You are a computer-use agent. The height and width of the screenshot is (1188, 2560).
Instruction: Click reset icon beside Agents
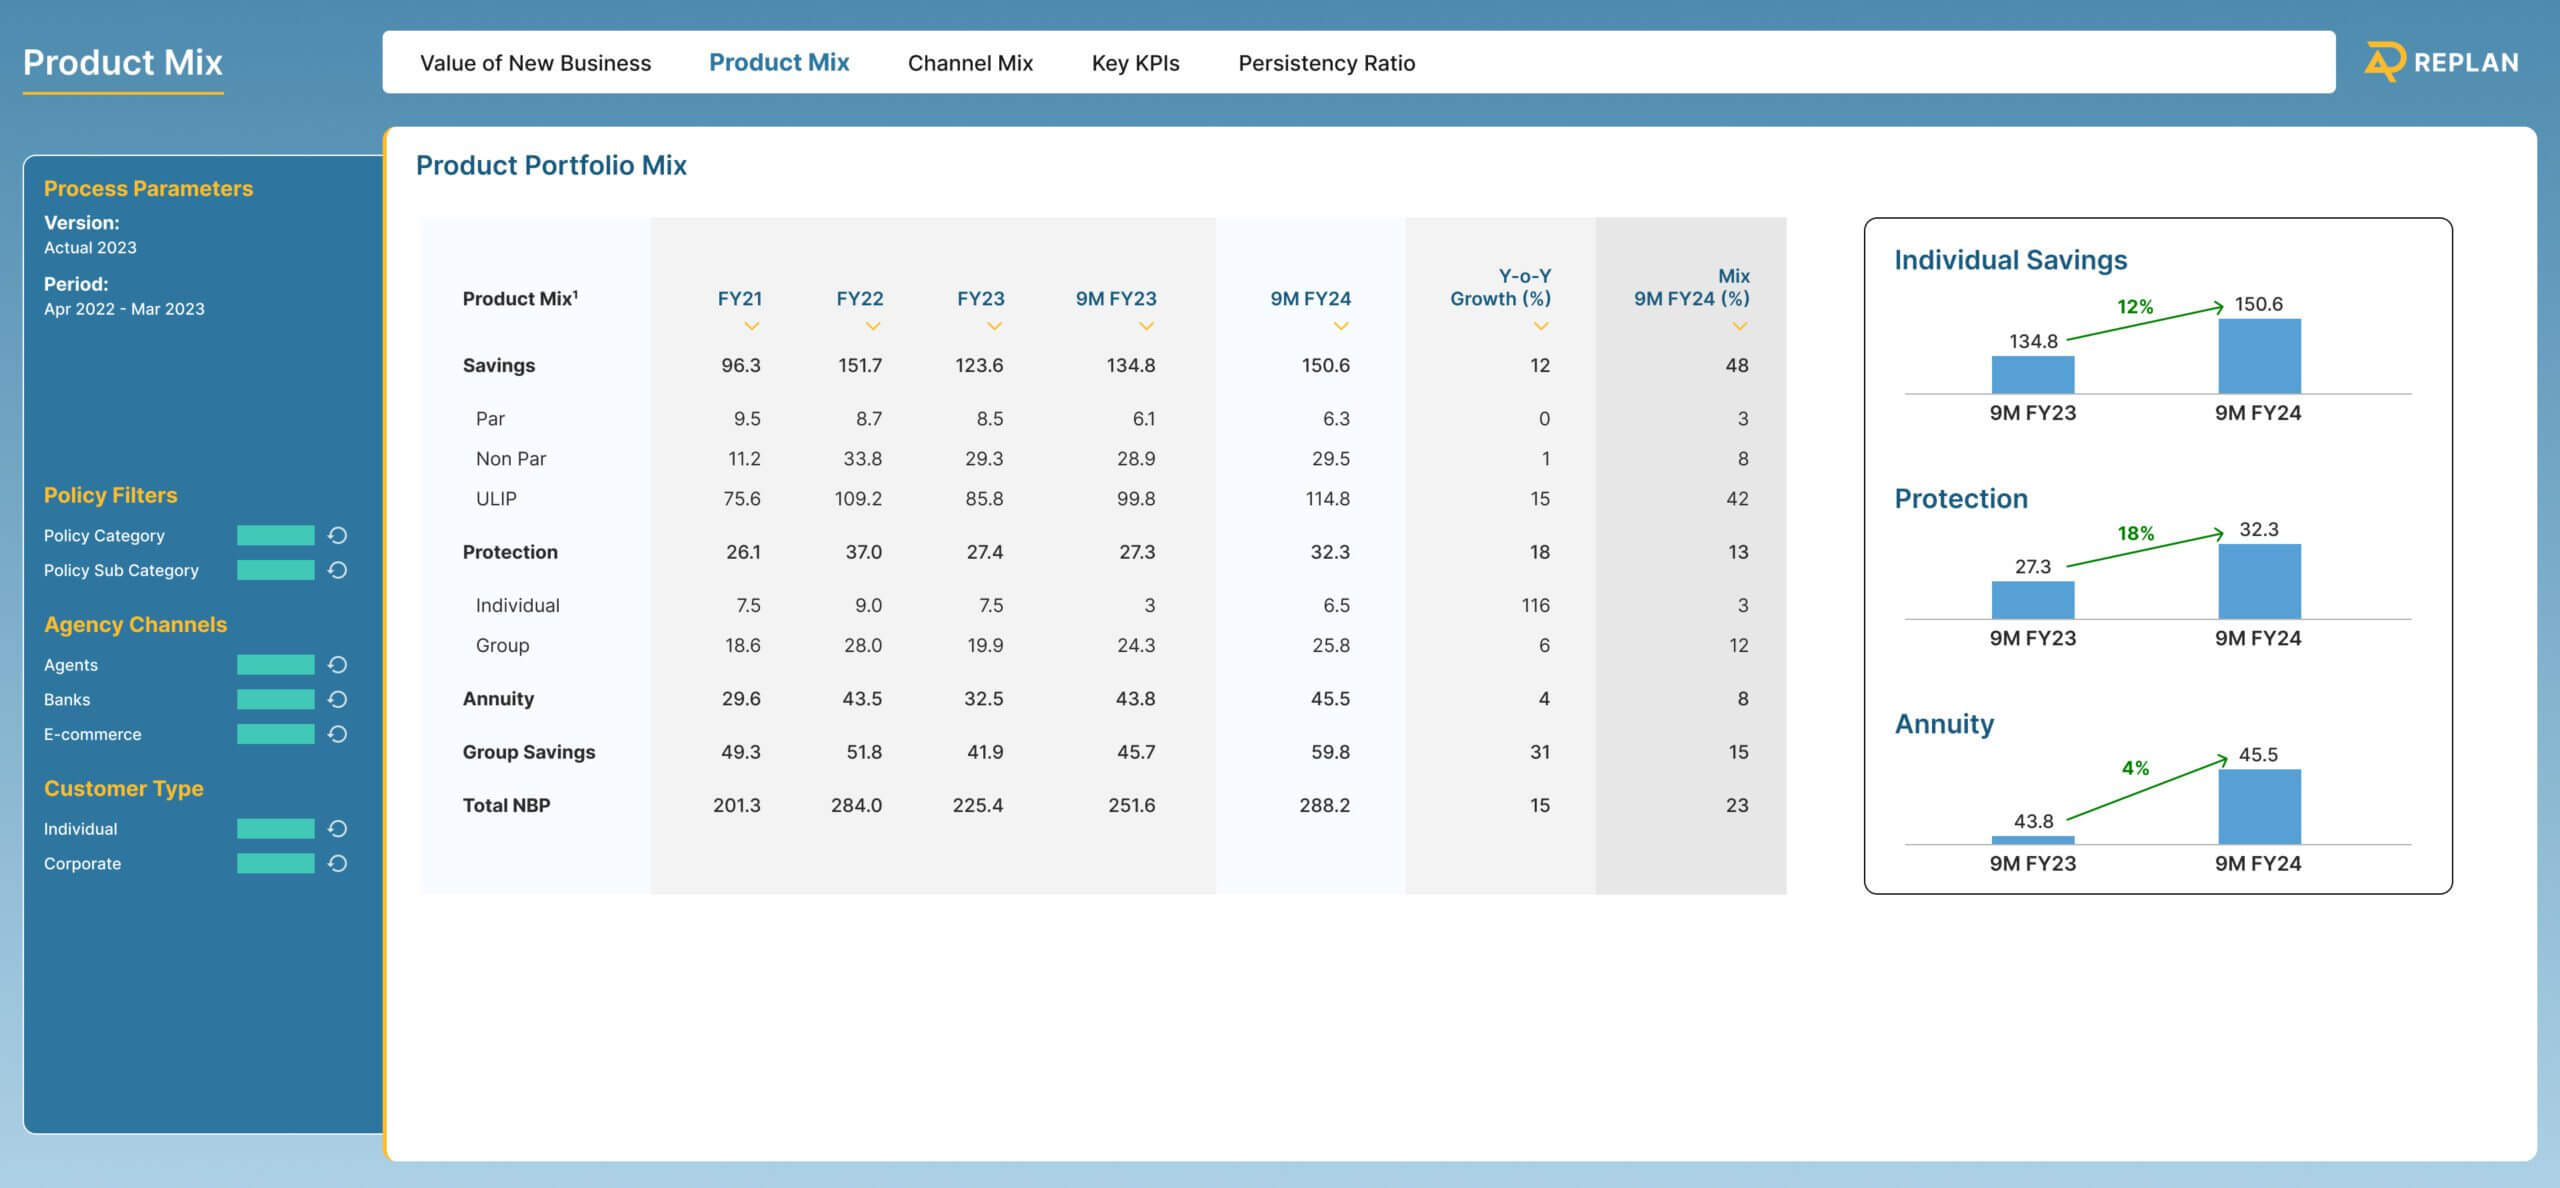click(338, 665)
